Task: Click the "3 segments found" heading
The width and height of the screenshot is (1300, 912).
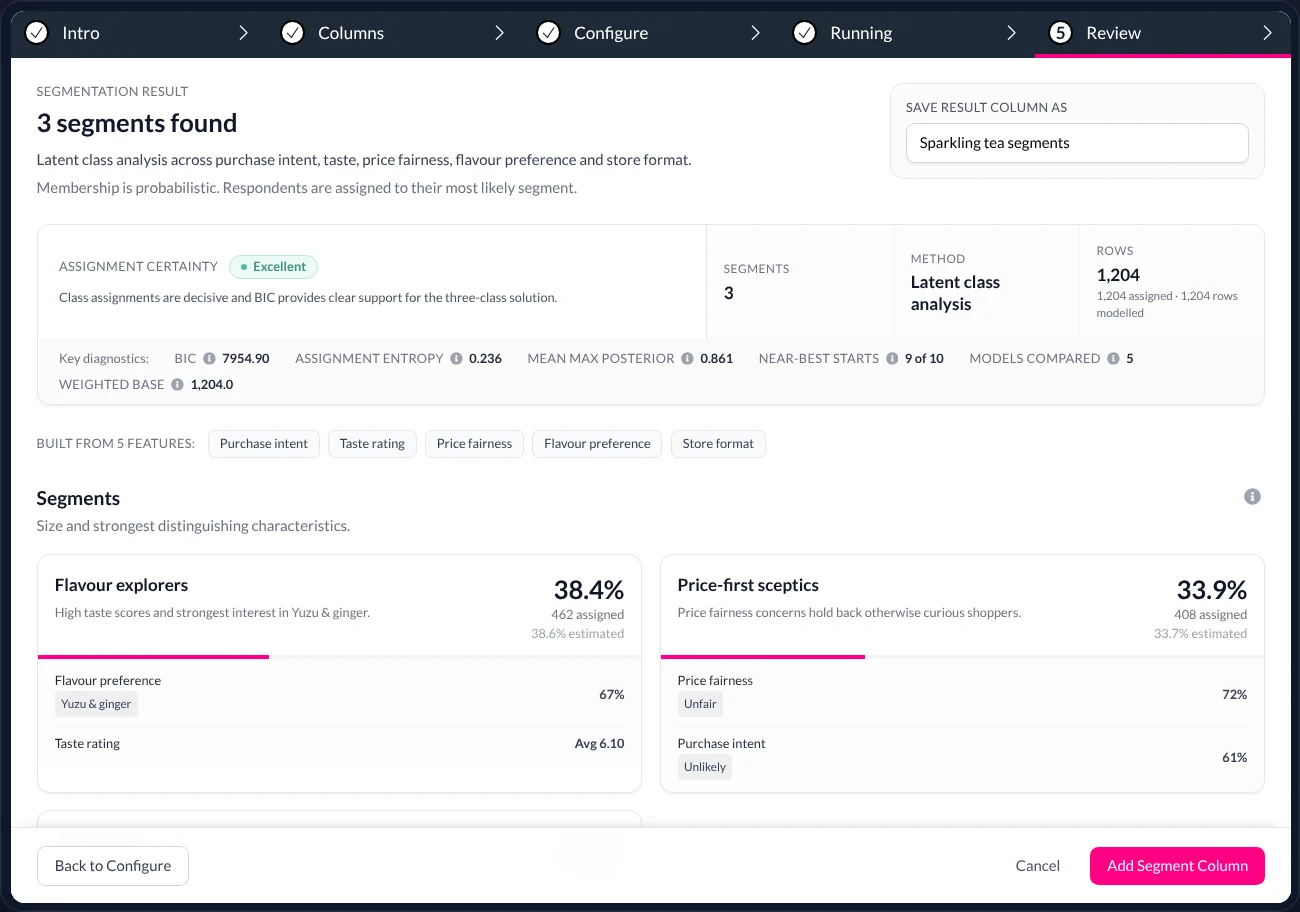Action: point(137,123)
